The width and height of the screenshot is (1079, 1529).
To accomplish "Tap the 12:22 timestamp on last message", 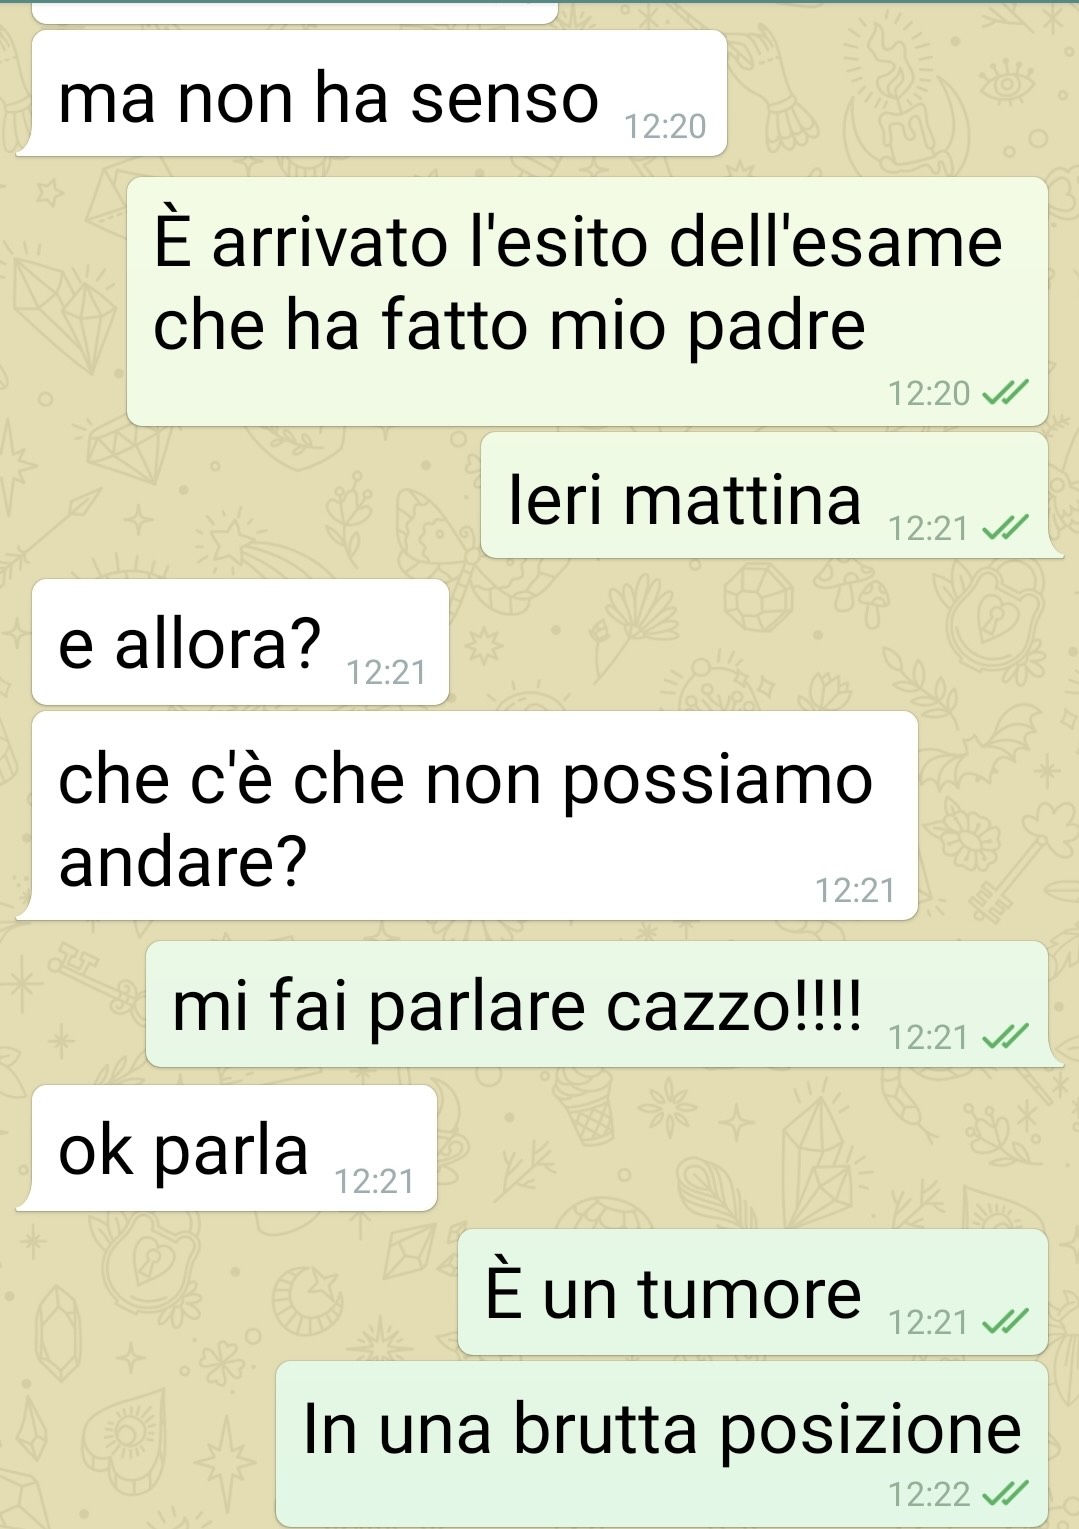I will click(929, 1495).
